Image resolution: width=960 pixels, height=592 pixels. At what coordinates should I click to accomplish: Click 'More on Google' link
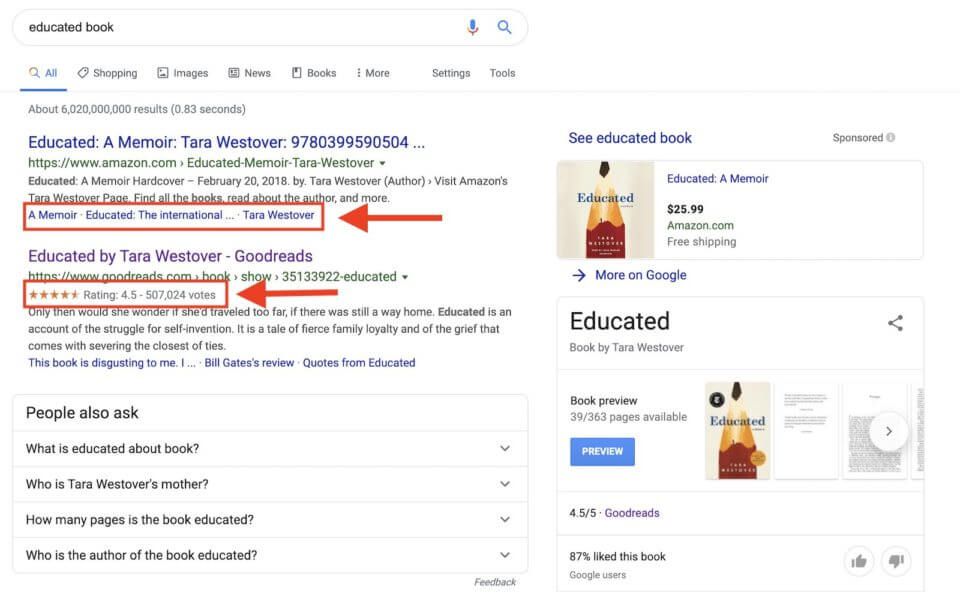(641, 275)
